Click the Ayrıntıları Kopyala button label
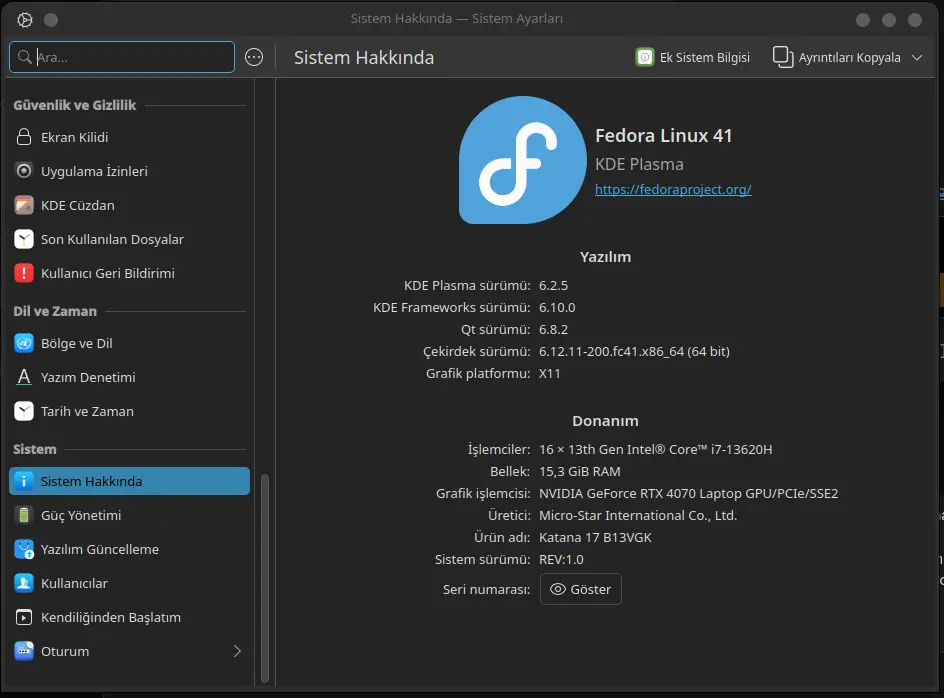Image resolution: width=944 pixels, height=698 pixels. (x=849, y=58)
